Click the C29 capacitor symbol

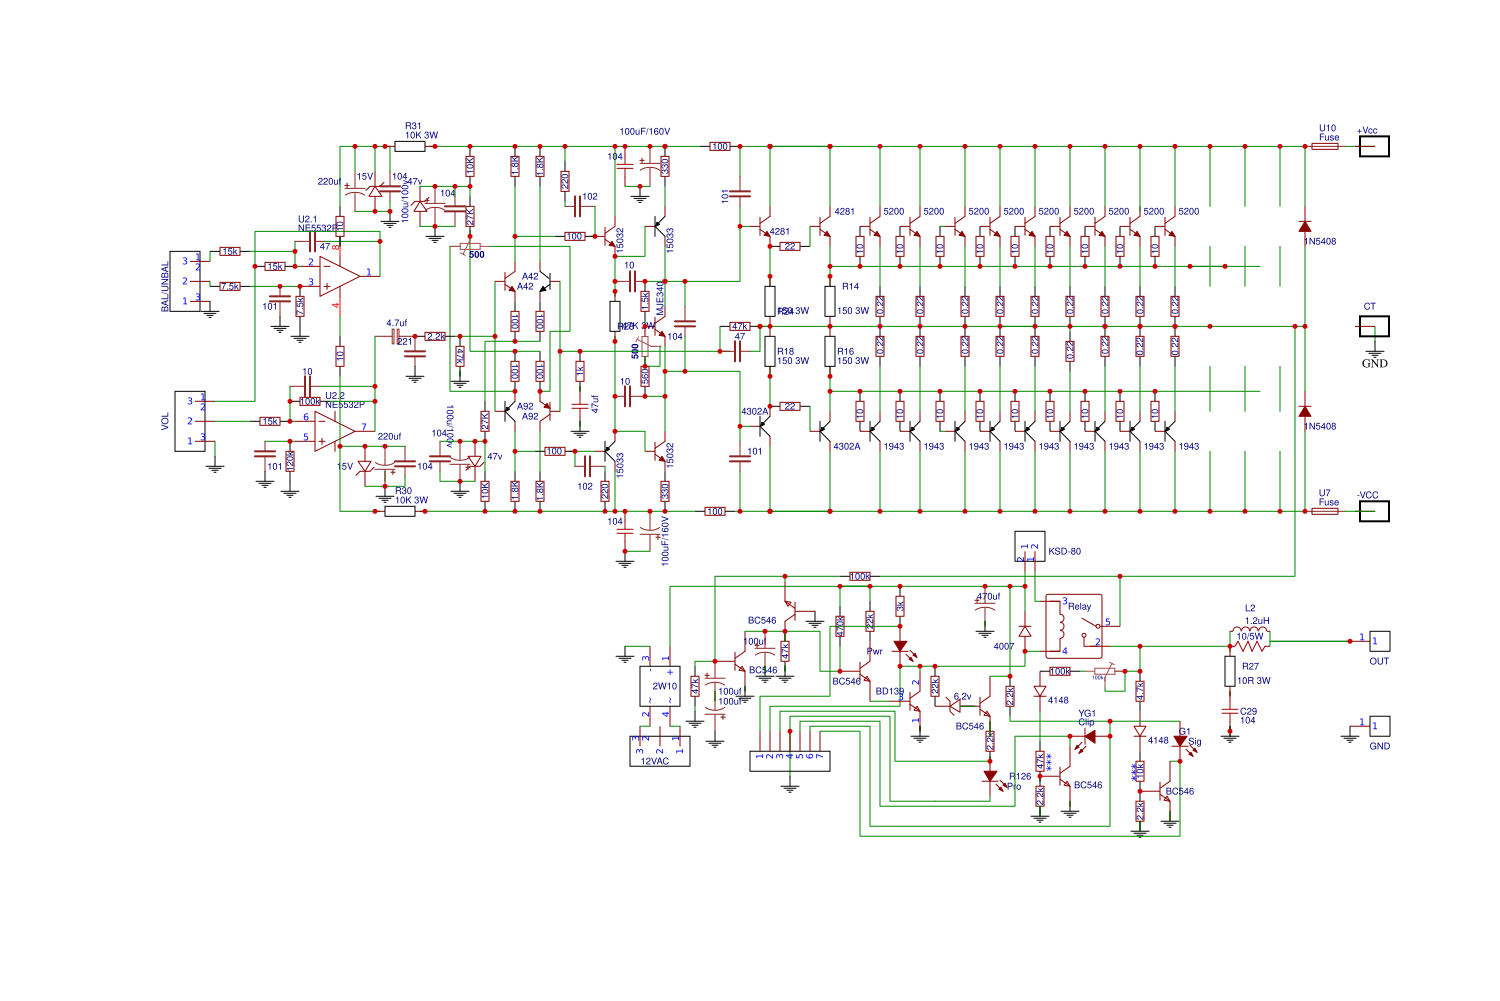pos(1230,711)
